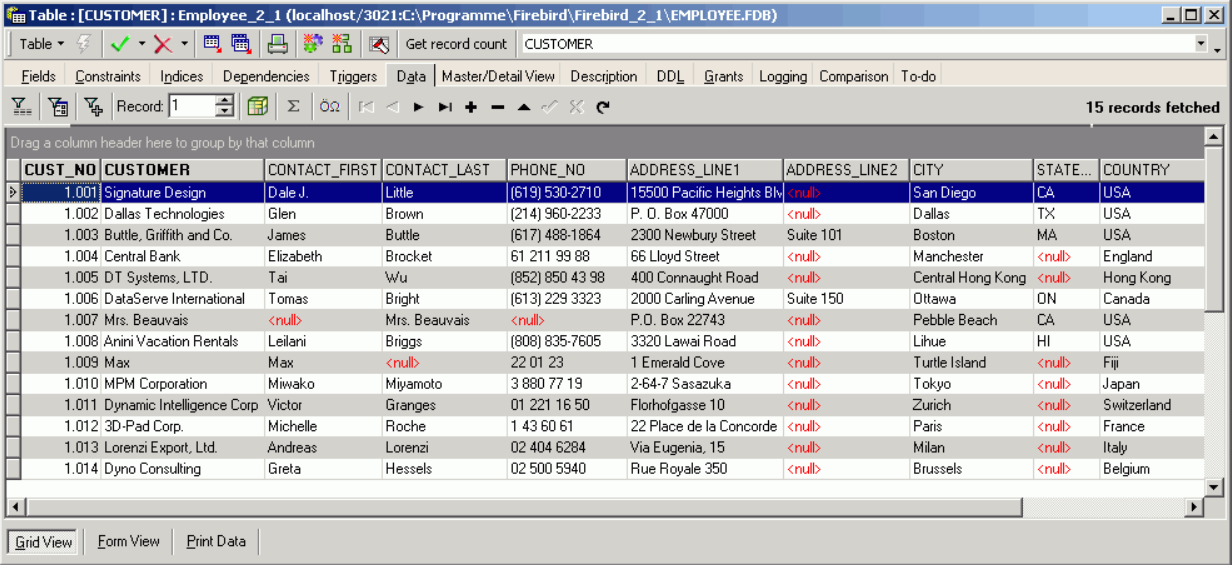The height and width of the screenshot is (565, 1232).
Task: Open the DDL tab
Action: [670, 76]
